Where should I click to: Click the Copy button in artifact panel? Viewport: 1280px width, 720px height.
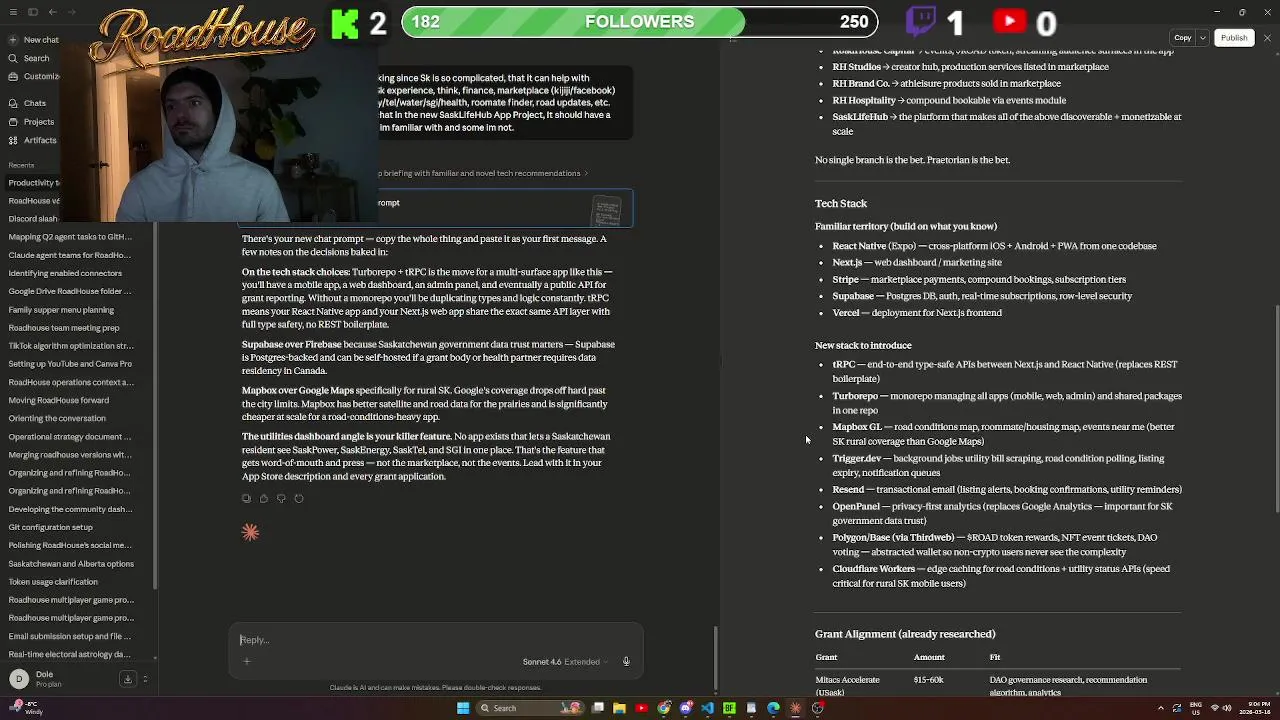point(1183,38)
